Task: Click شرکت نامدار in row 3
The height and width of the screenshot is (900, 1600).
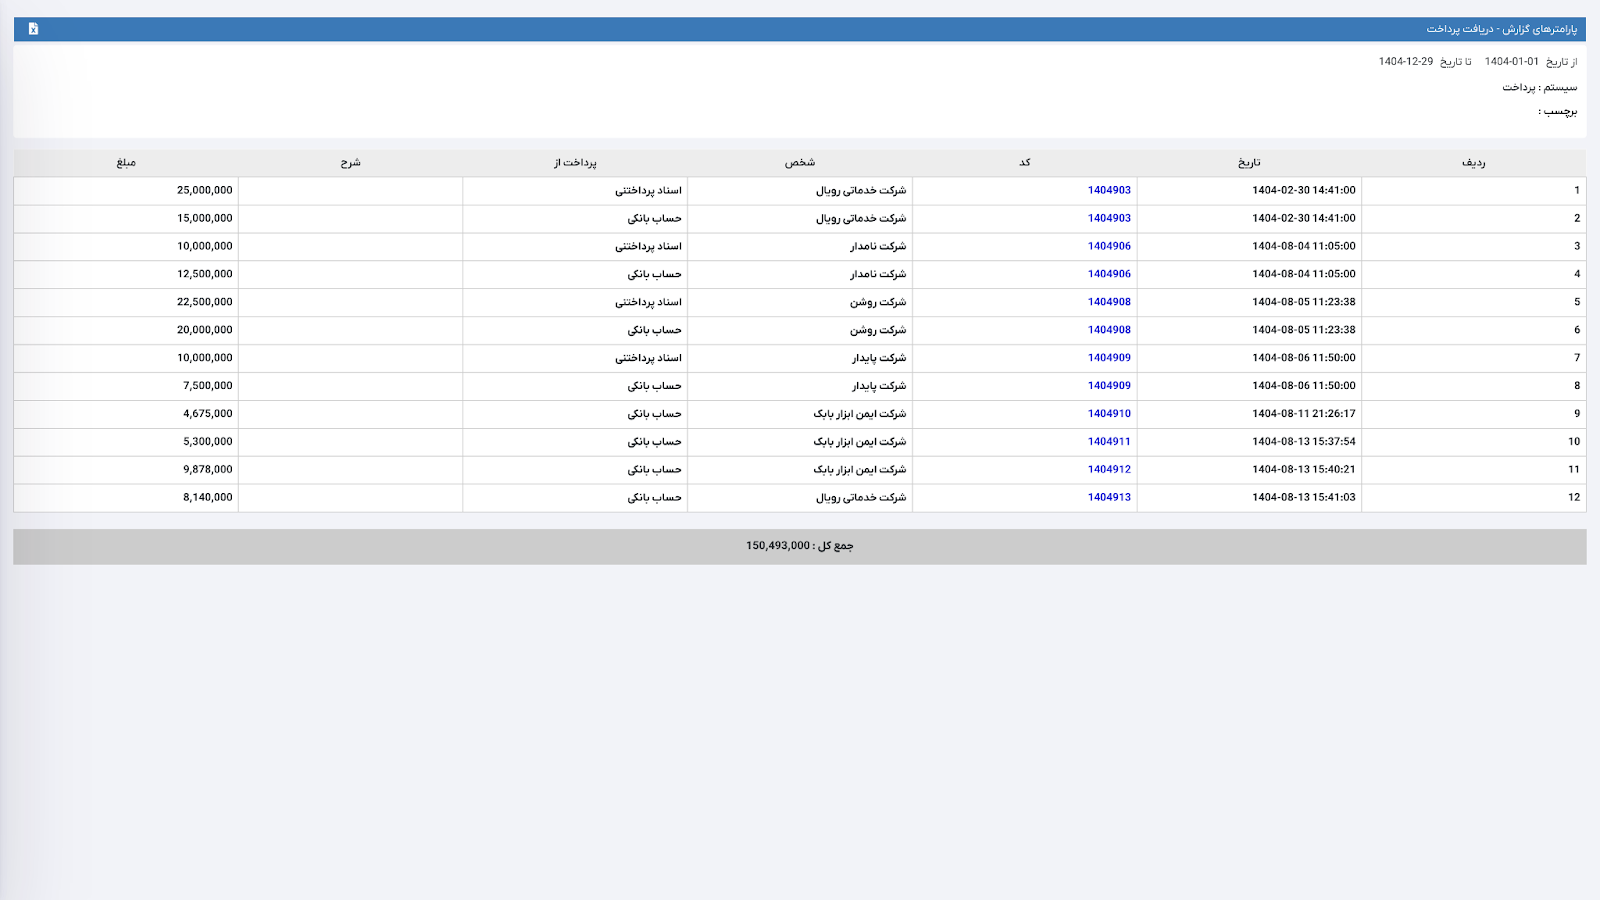Action: (878, 246)
